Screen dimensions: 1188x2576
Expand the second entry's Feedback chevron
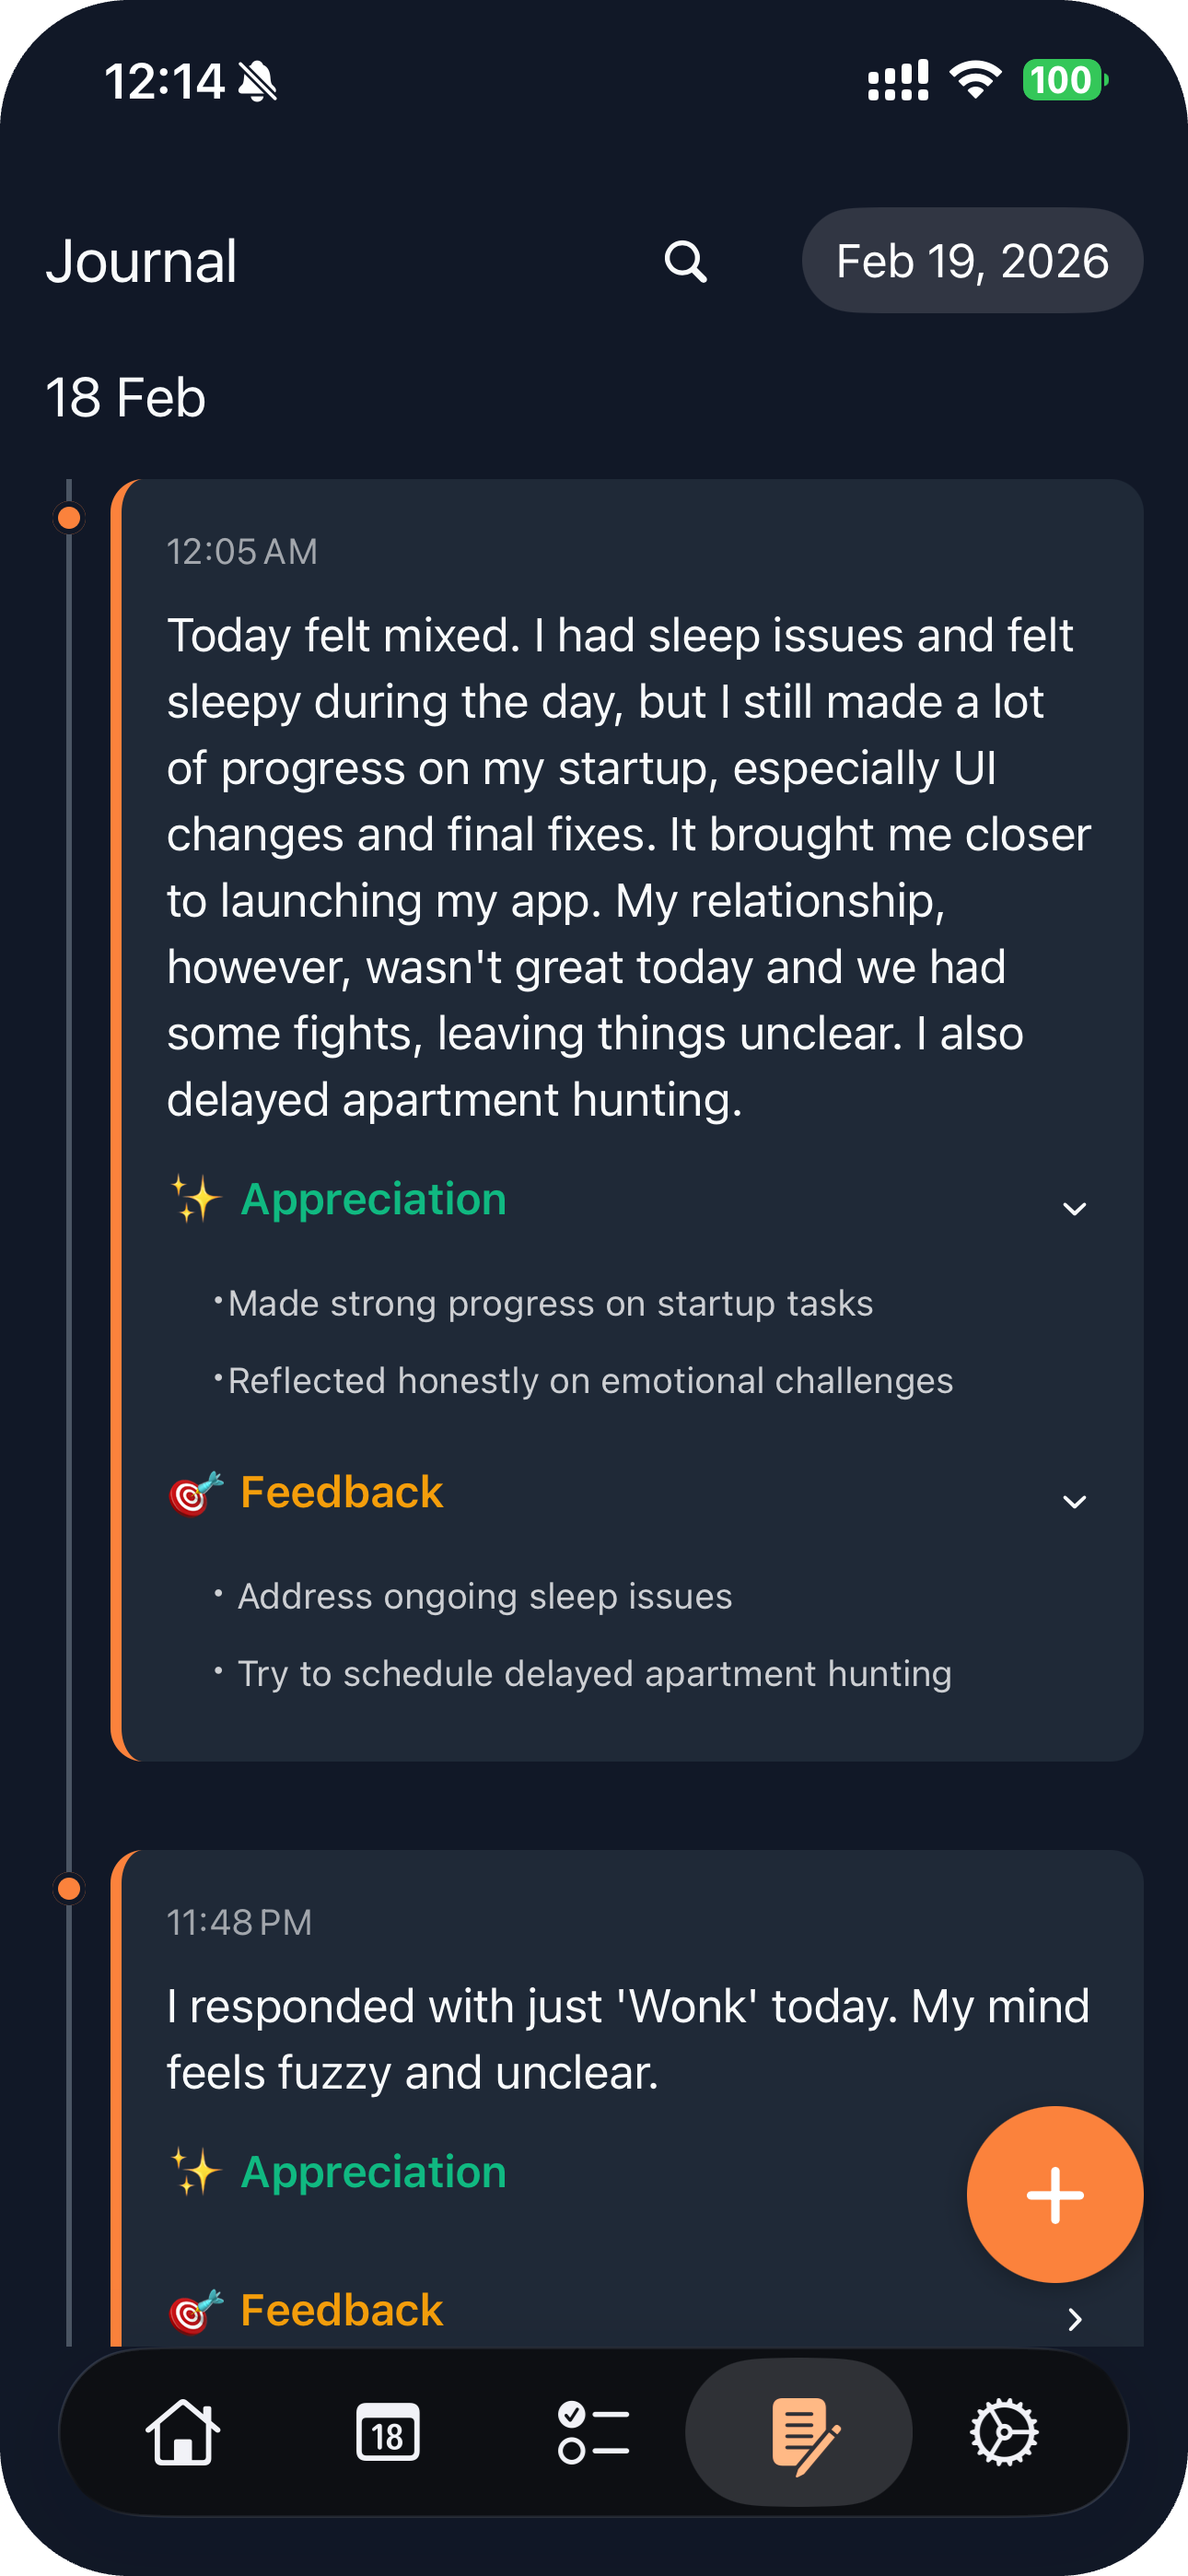[x=1074, y=2319]
